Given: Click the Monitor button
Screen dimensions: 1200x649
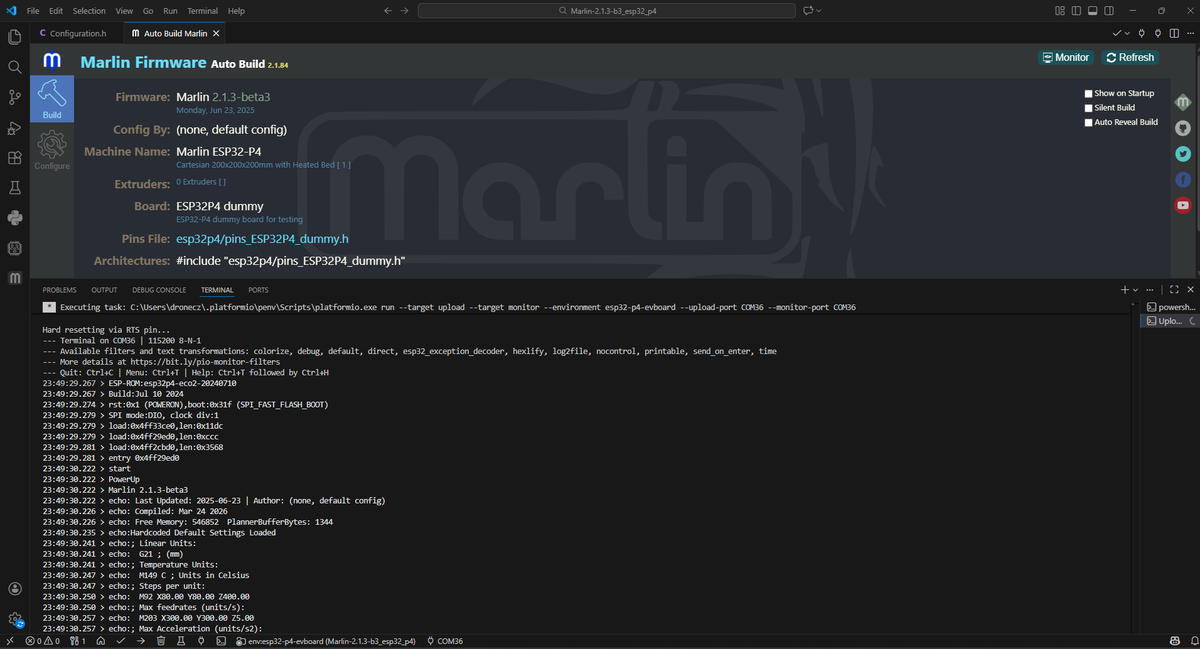Looking at the screenshot, I should (1066, 57).
